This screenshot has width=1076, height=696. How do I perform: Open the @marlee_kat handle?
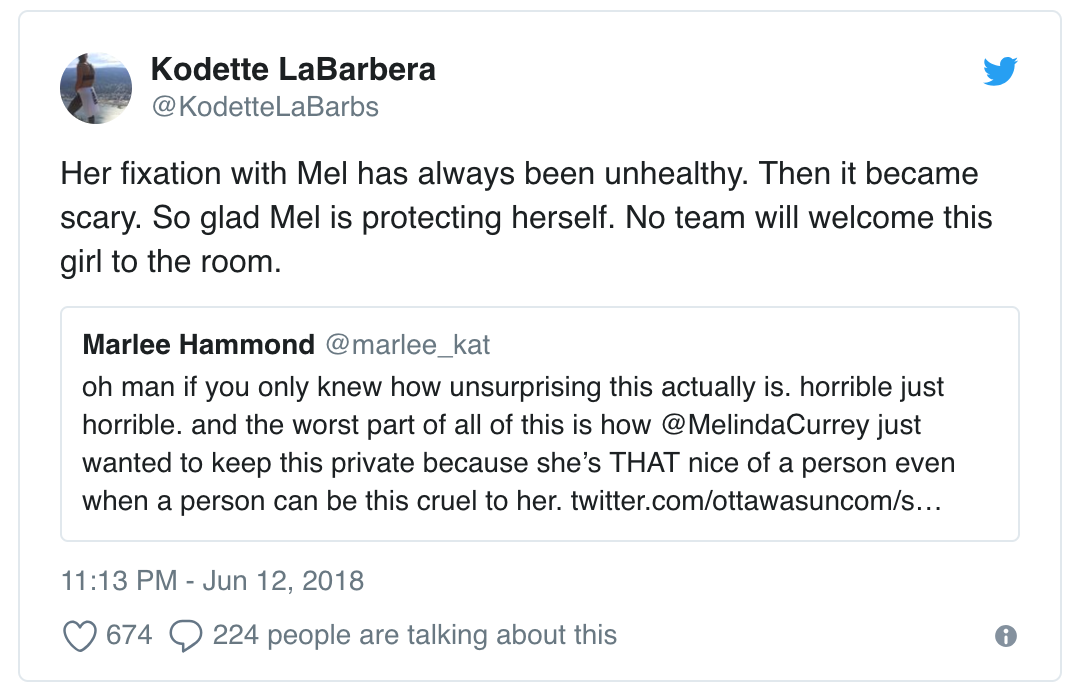[408, 345]
